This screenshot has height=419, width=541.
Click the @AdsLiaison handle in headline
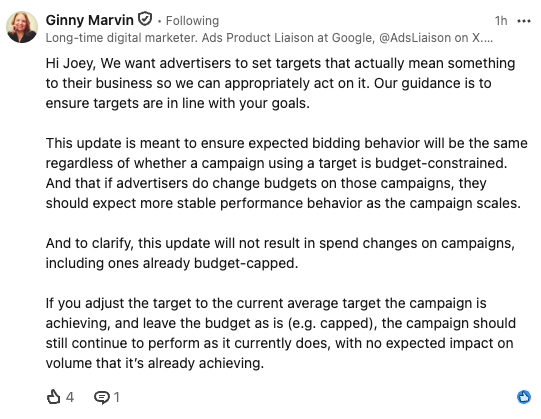point(415,38)
